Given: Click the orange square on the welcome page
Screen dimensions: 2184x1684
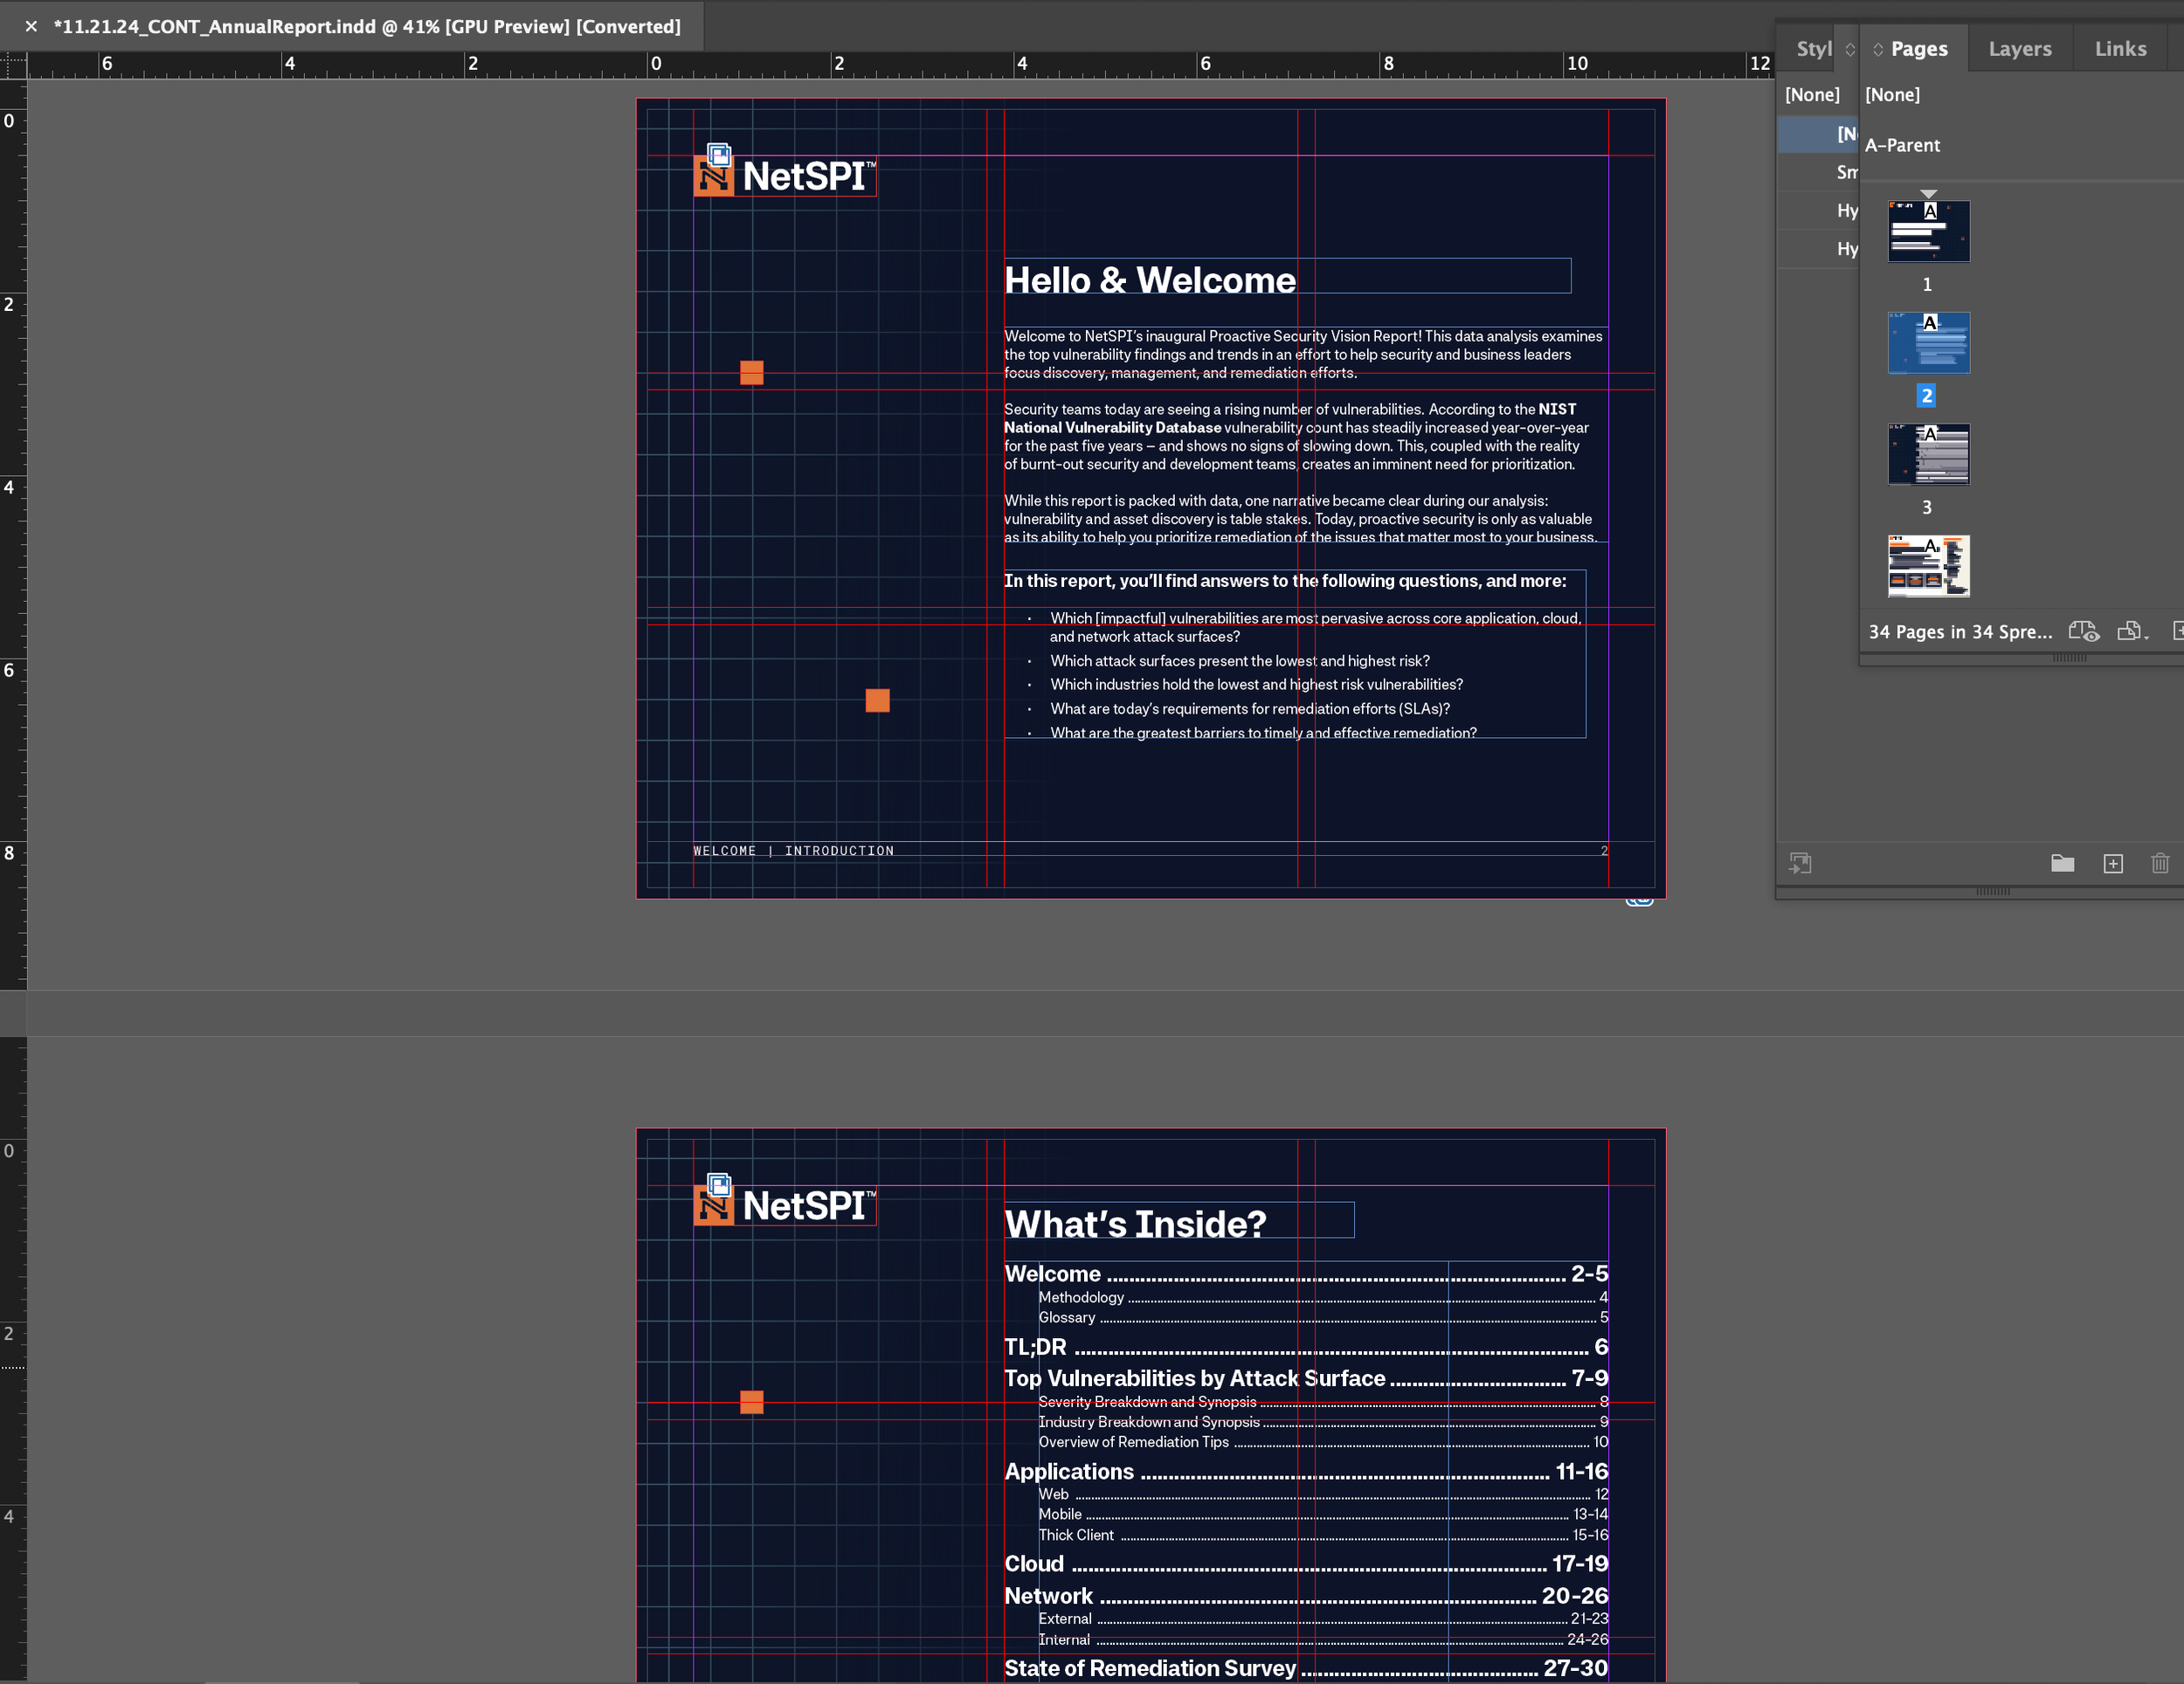Looking at the screenshot, I should coord(752,372).
